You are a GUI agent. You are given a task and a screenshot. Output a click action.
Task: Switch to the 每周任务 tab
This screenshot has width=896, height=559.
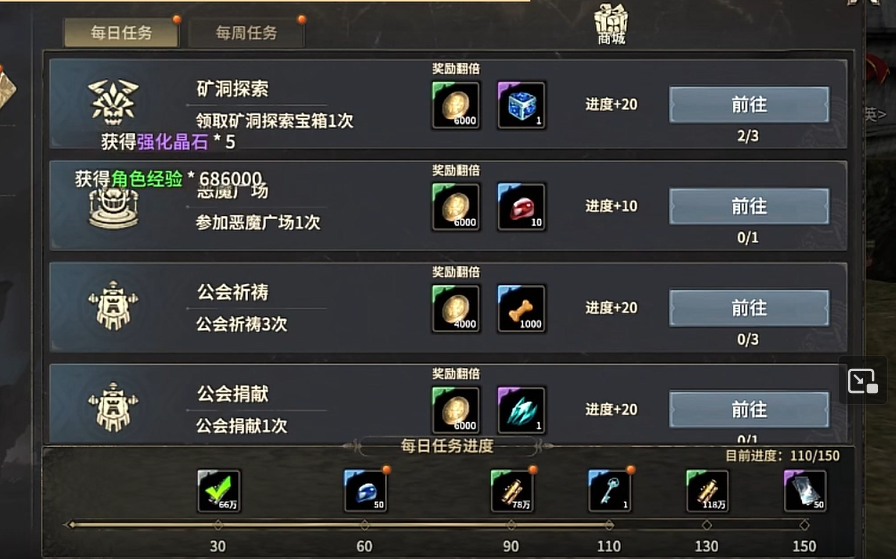pos(246,33)
